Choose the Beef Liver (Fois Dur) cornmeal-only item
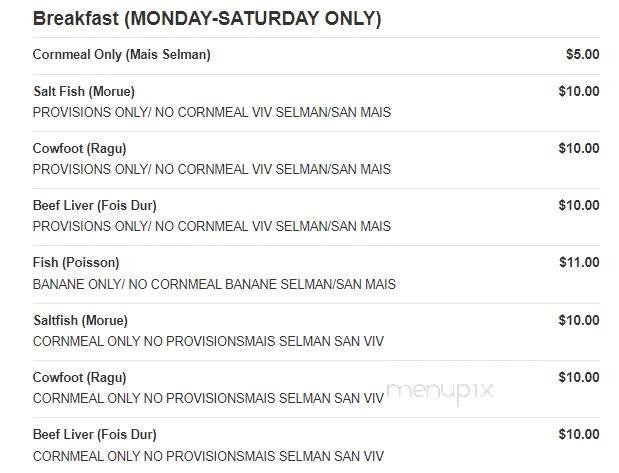The image size is (619, 473). tap(94, 434)
